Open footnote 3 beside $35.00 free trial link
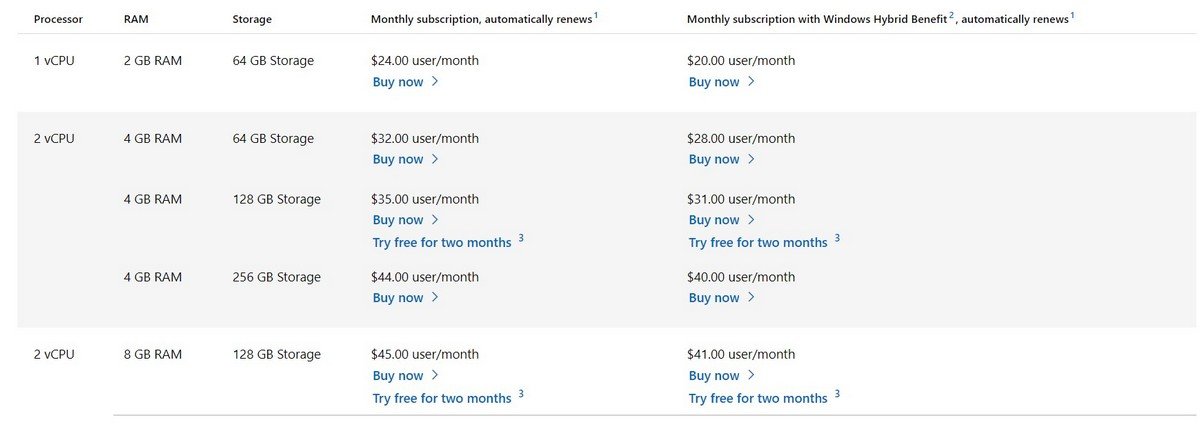The height and width of the screenshot is (425, 1200). click(521, 239)
